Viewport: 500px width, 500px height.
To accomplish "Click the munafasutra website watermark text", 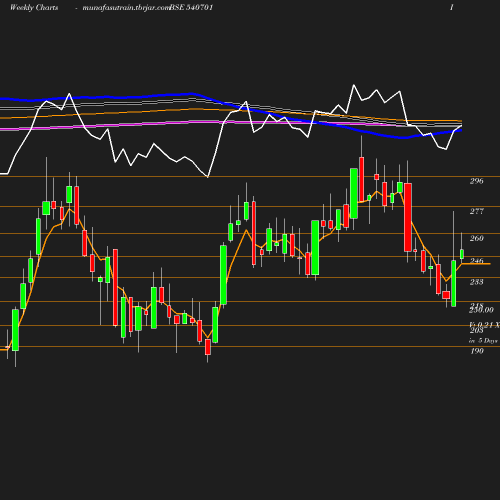I will 126,8.
